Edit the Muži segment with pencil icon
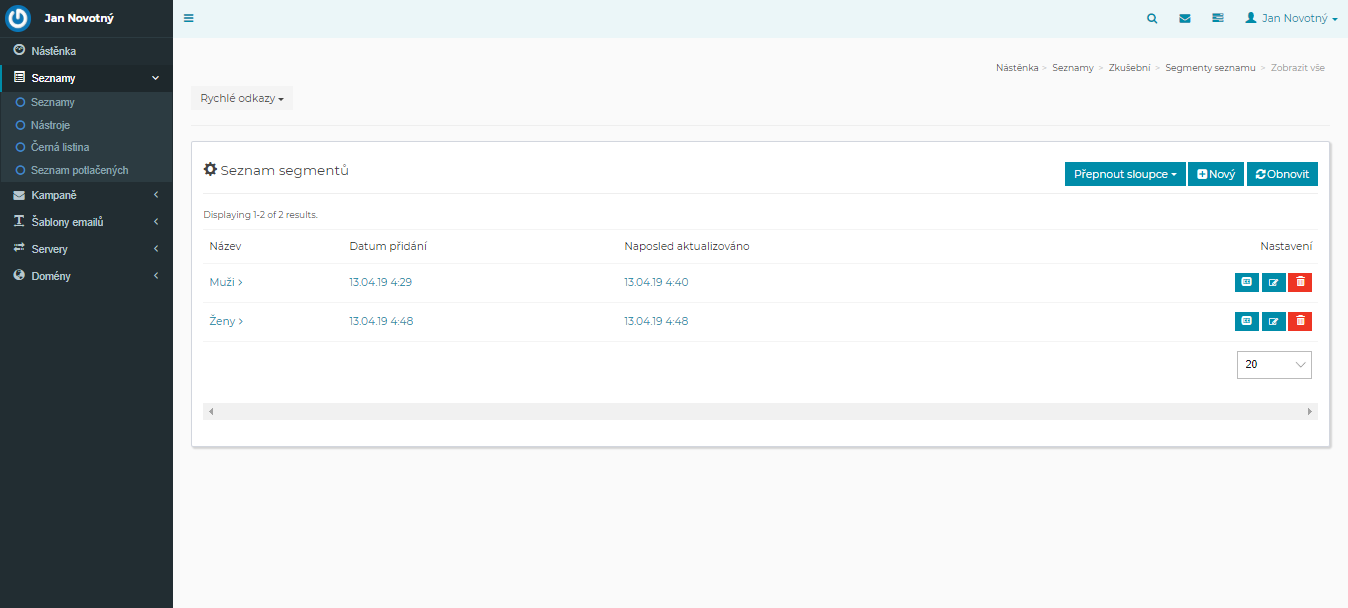The width and height of the screenshot is (1348, 608). coord(1273,282)
